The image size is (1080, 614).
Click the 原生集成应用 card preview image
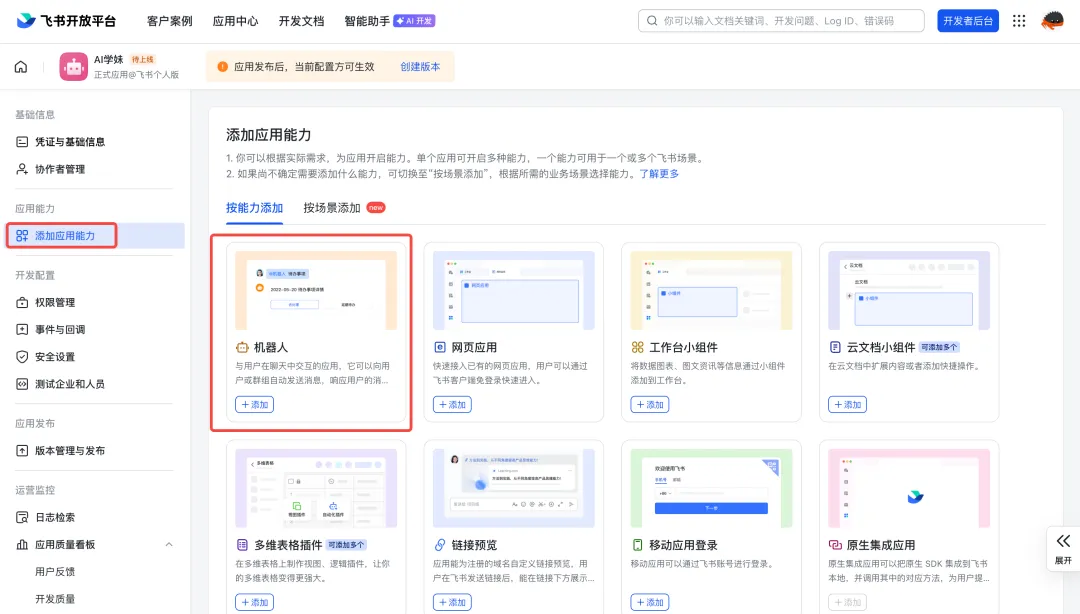point(909,488)
